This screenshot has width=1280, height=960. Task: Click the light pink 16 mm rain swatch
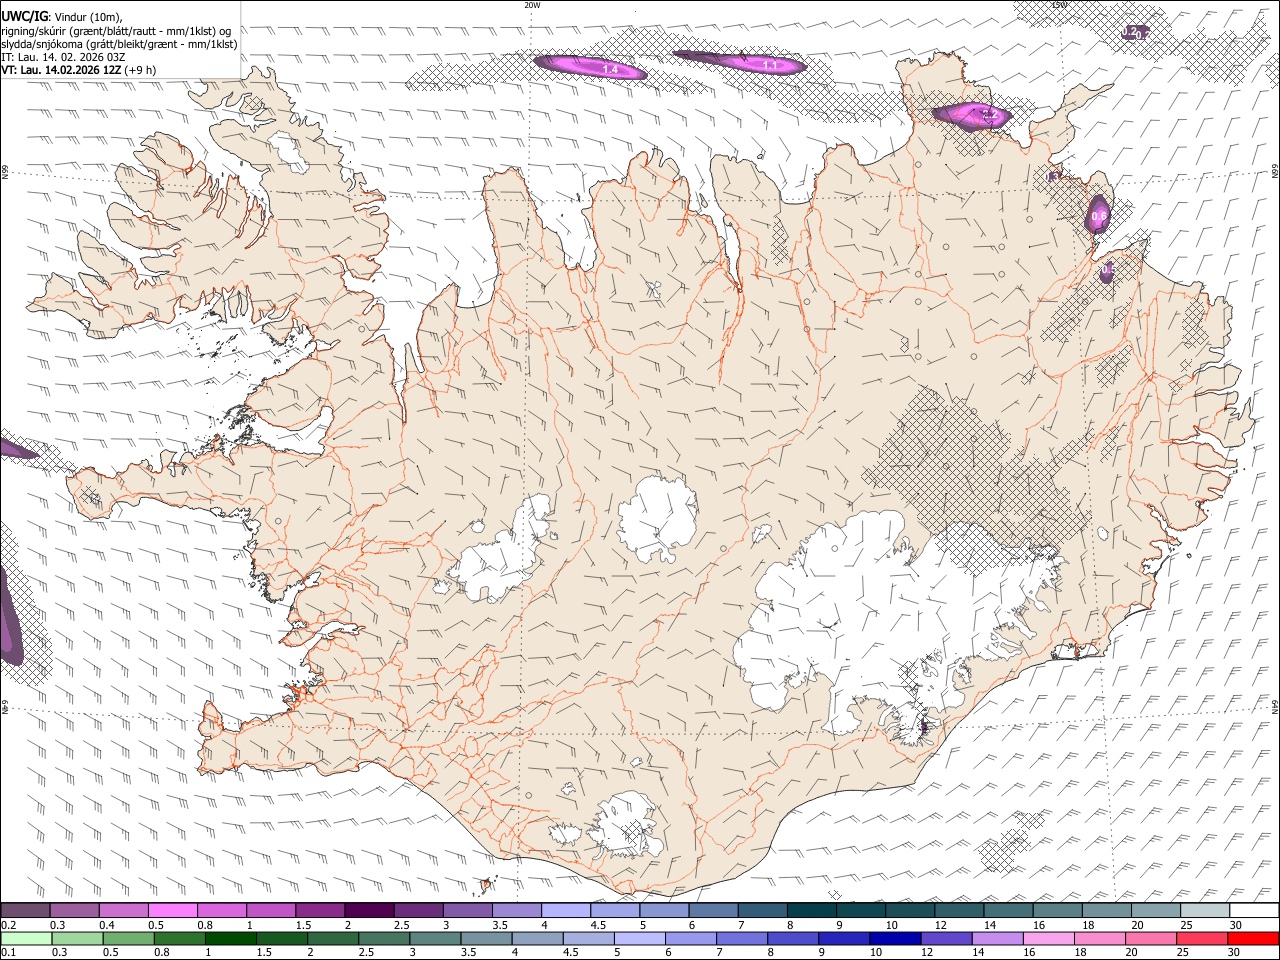tap(1048, 939)
